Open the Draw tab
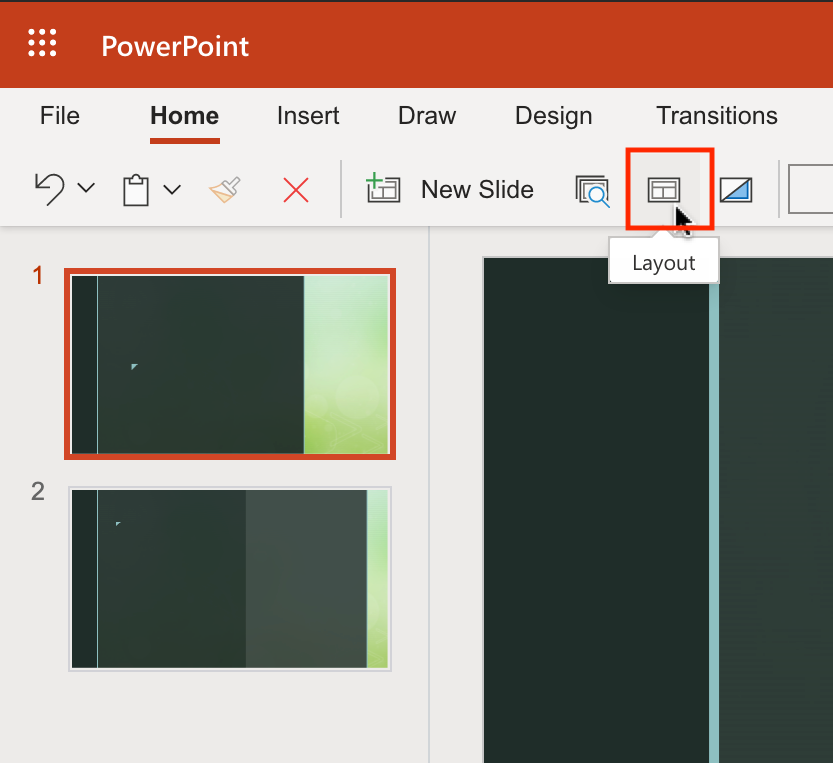Viewport: 833px width, 763px height. pos(427,116)
